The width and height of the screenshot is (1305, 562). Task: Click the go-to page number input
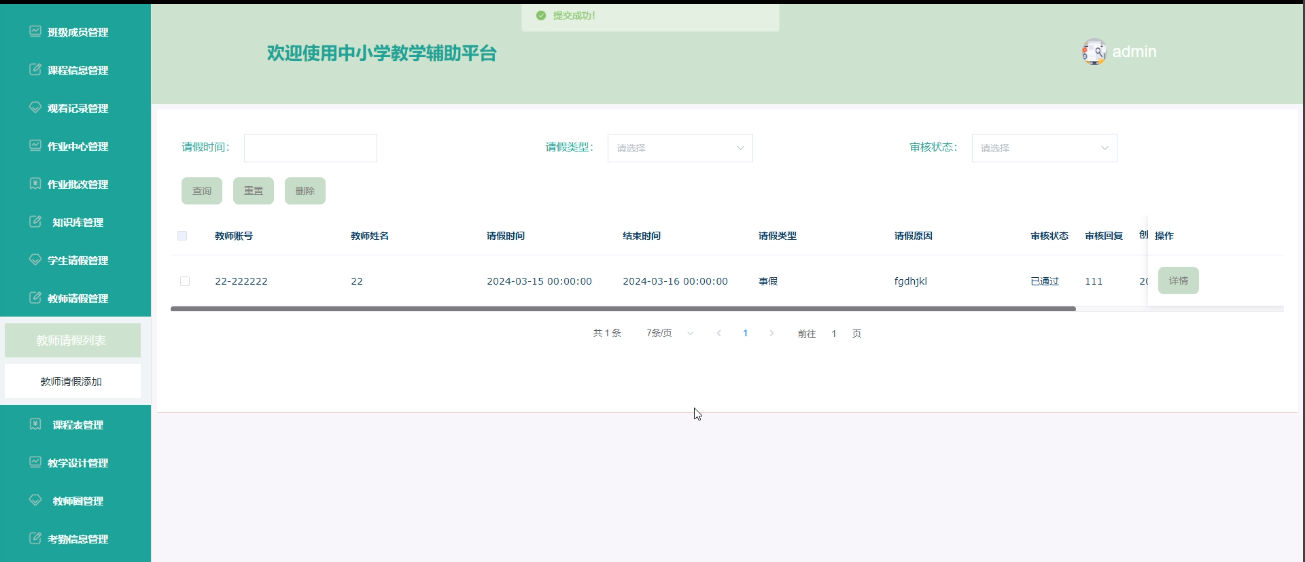pos(834,333)
